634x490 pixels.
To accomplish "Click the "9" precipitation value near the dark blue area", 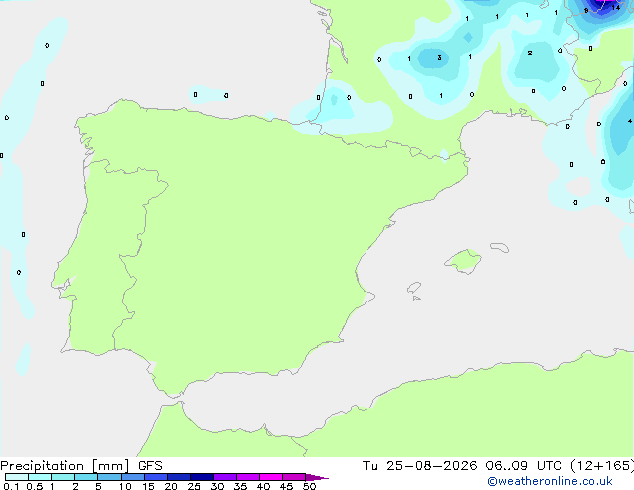I will tap(586, 11).
